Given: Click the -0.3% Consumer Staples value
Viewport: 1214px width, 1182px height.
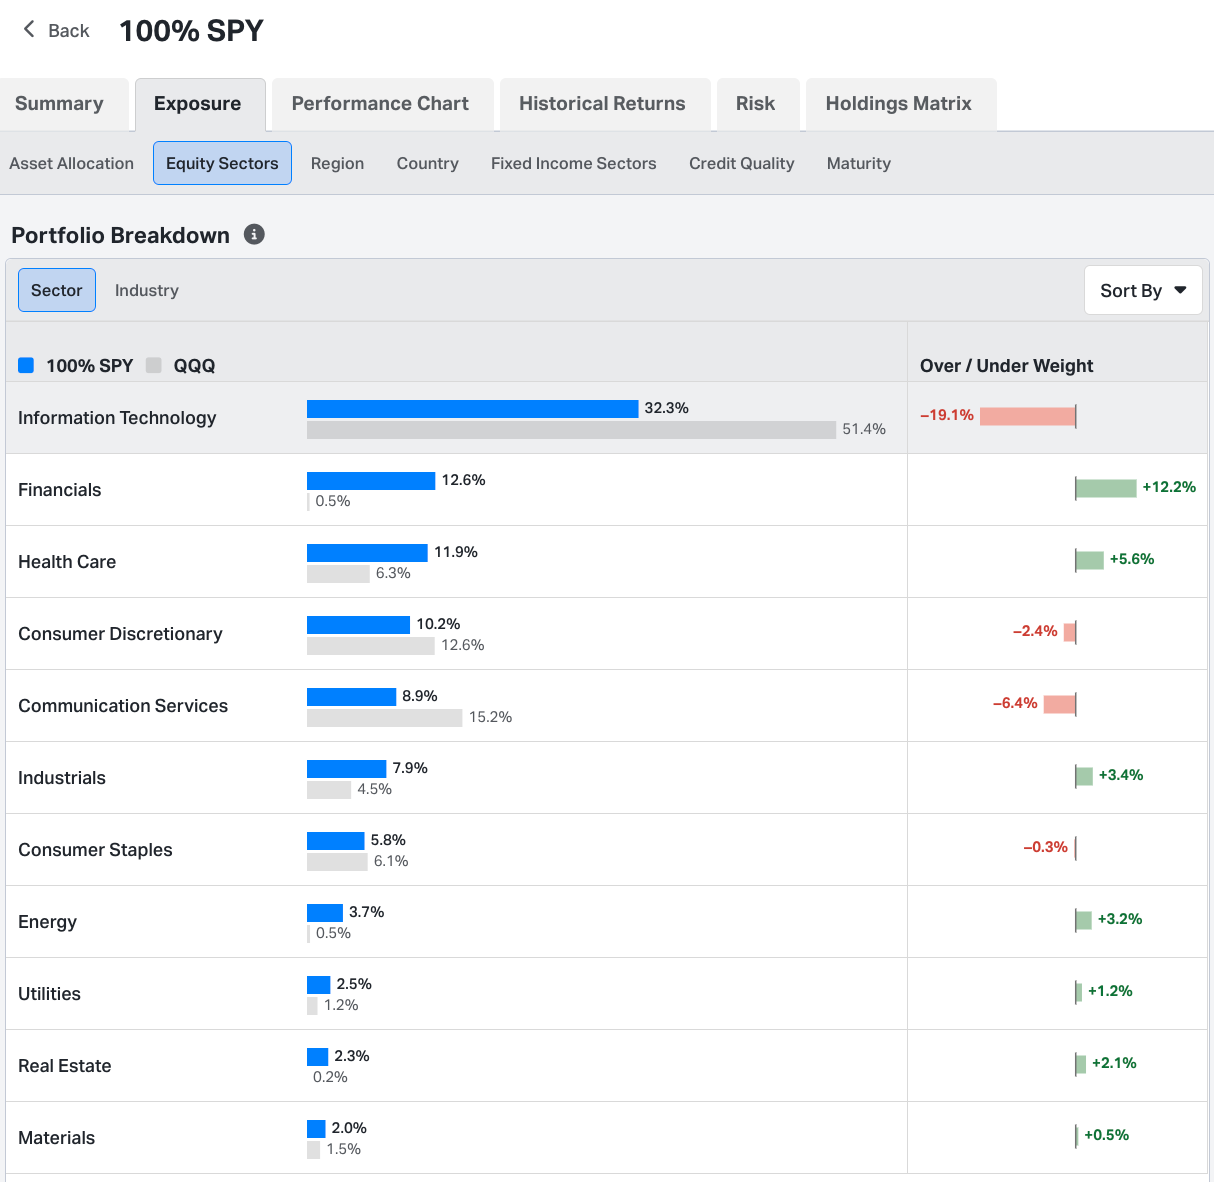Looking at the screenshot, I should [1046, 847].
